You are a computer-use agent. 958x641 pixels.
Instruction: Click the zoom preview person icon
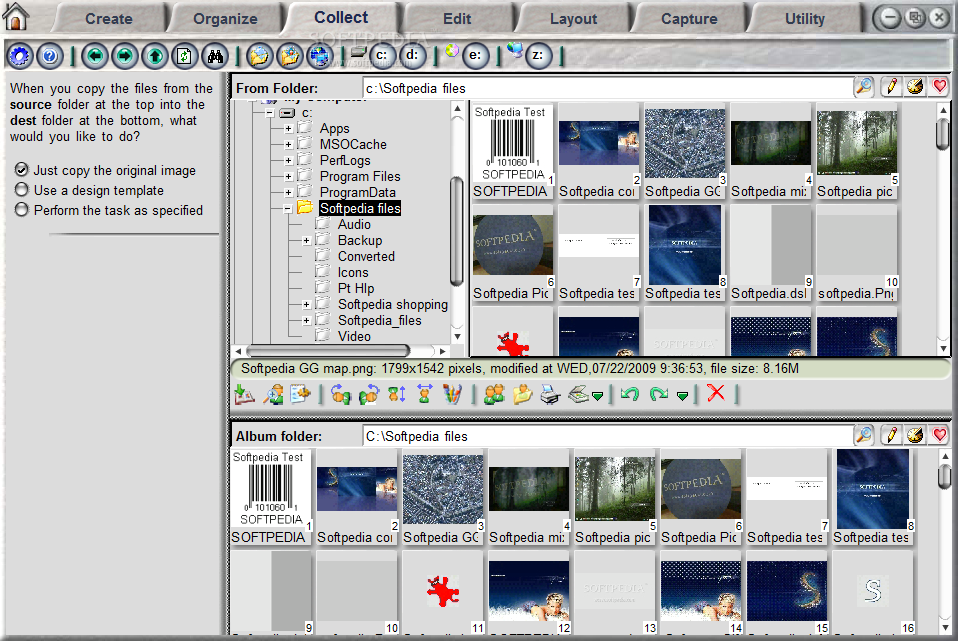(273, 394)
